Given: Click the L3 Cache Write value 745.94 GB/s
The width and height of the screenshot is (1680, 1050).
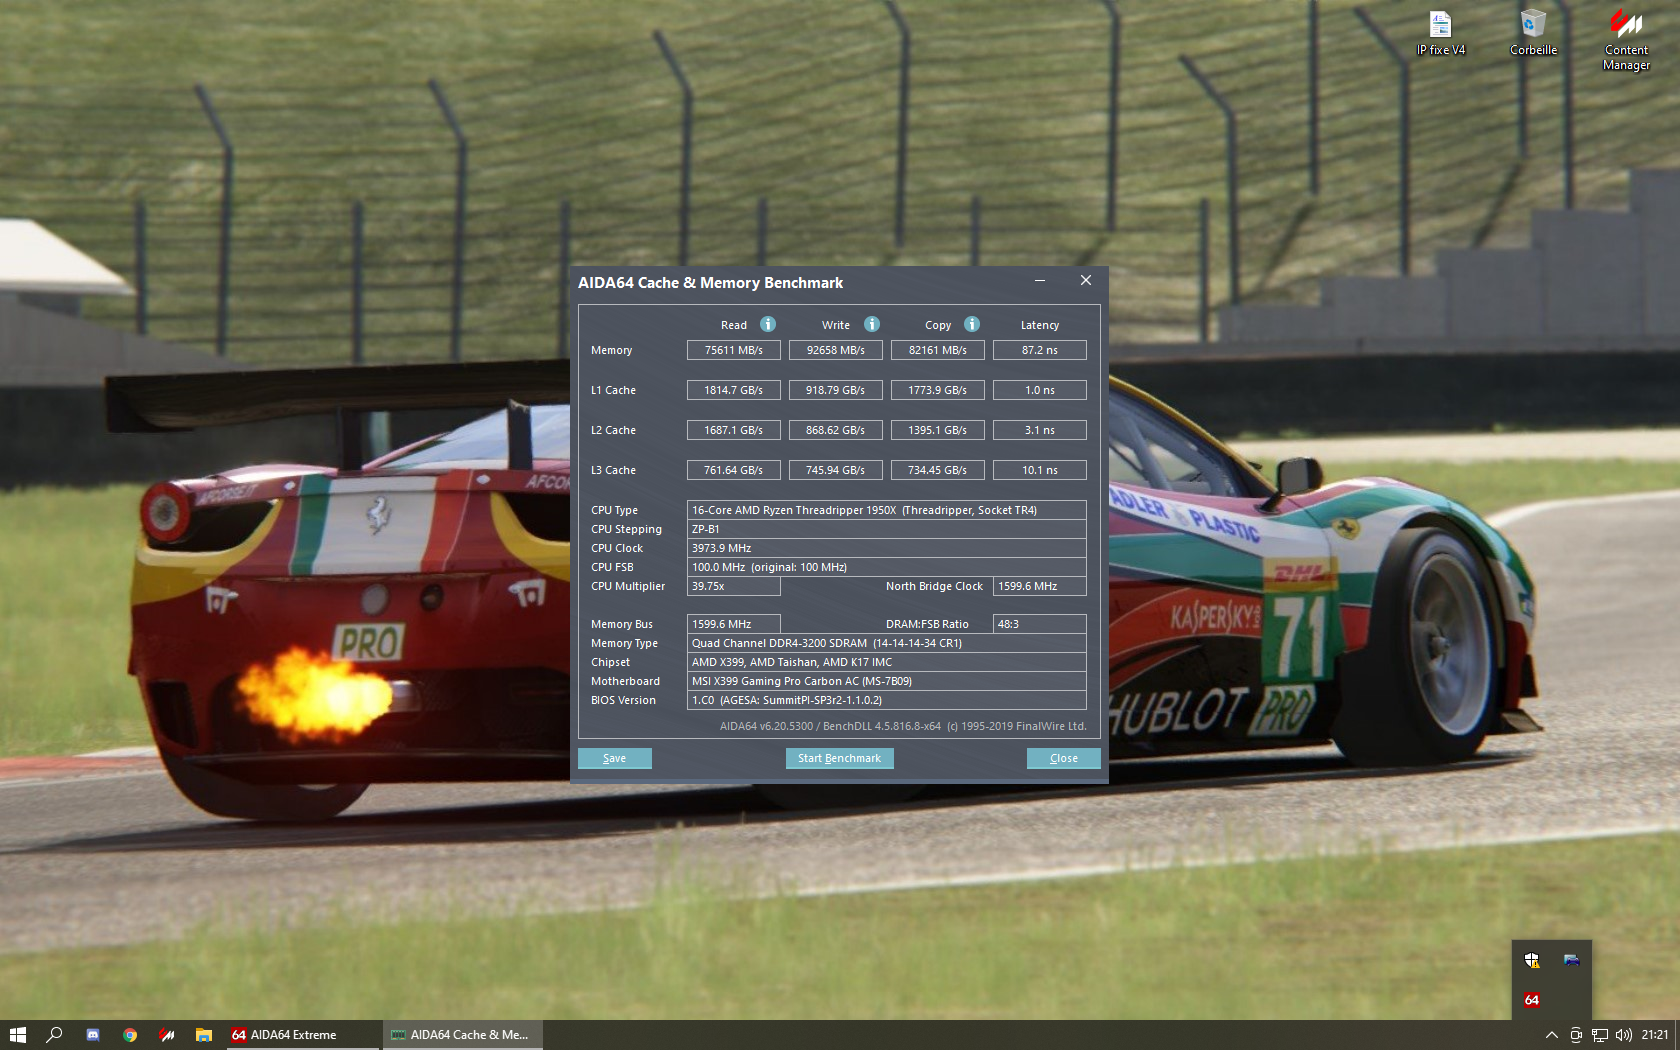Looking at the screenshot, I should [x=836, y=470].
